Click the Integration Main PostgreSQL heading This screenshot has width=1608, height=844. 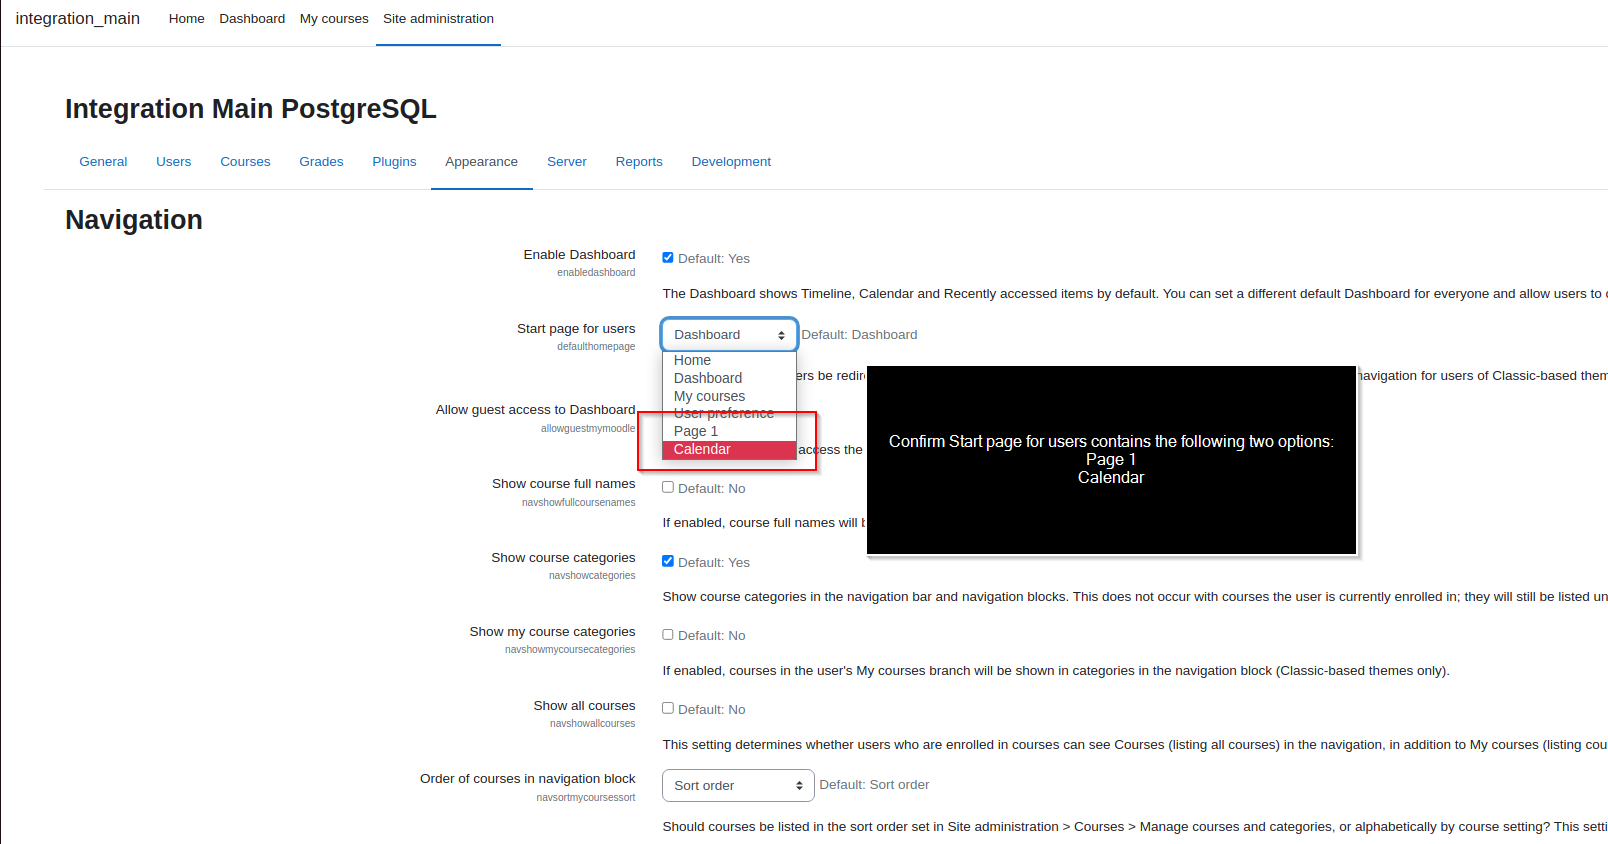click(251, 109)
